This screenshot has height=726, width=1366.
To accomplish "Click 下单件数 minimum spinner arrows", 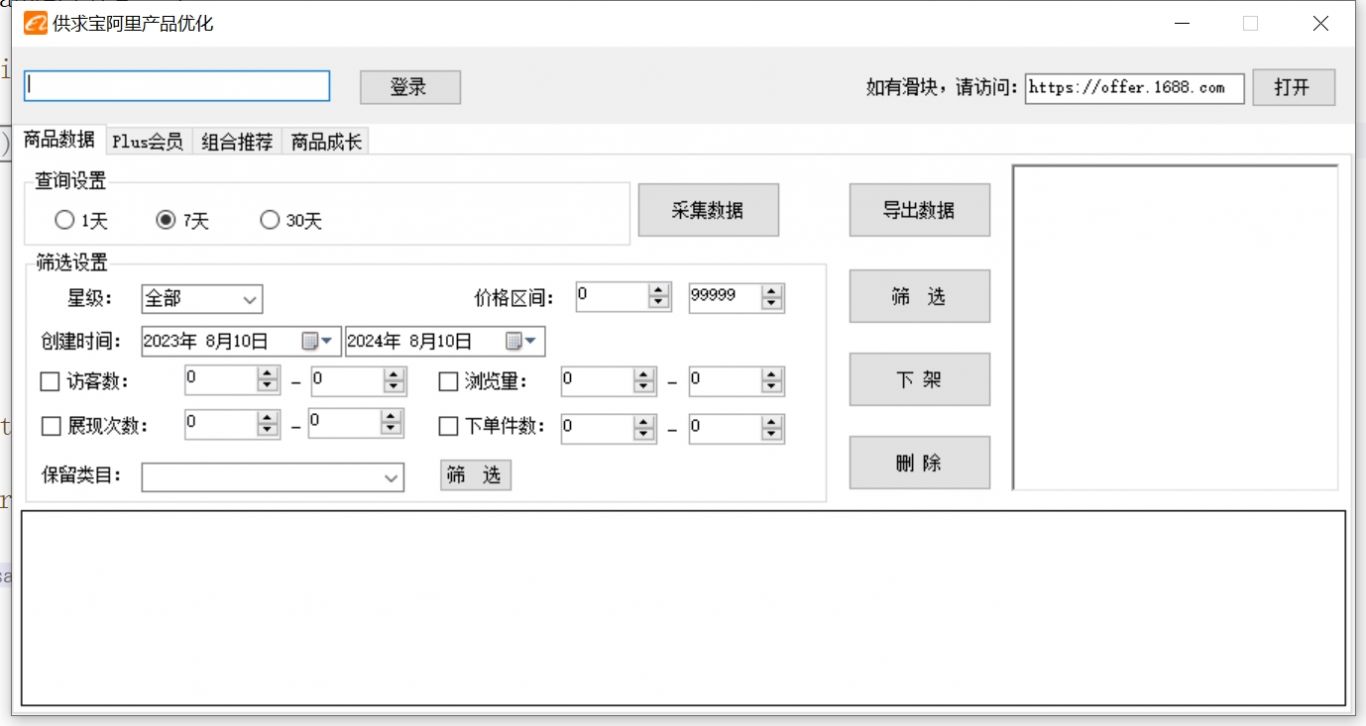I will point(645,429).
